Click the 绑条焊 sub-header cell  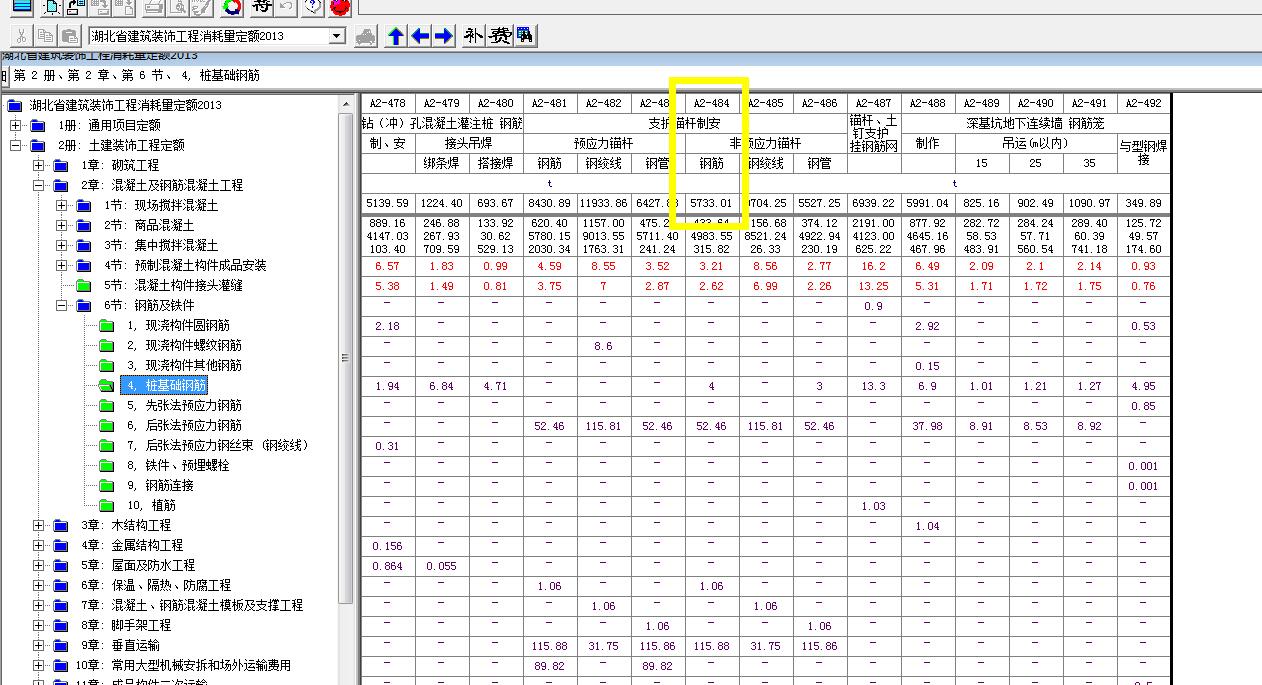point(441,163)
